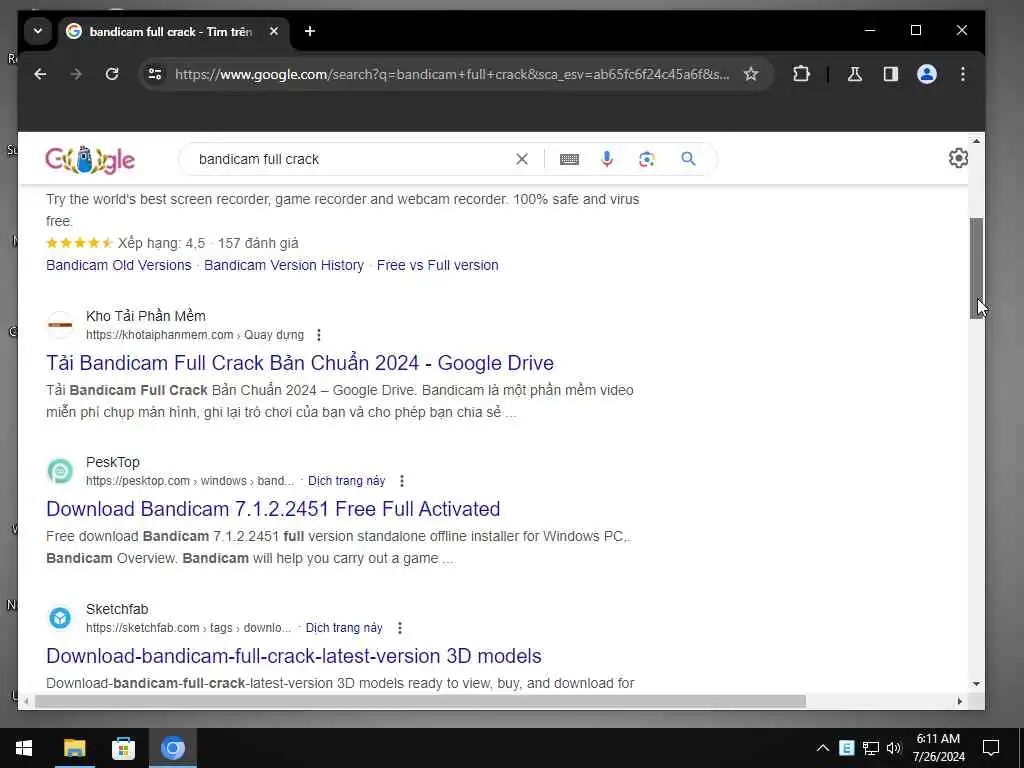
Task: Open the Extensions puzzle icon
Action: pyautogui.click(x=801, y=74)
